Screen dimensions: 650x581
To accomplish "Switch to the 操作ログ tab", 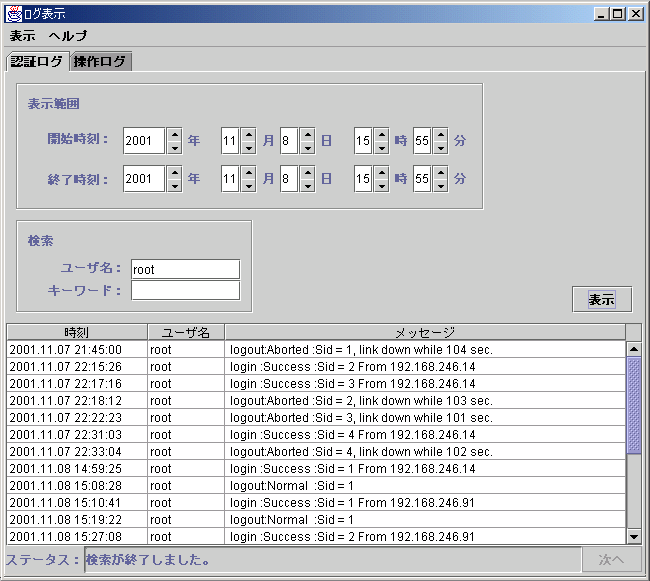I will coord(100,62).
